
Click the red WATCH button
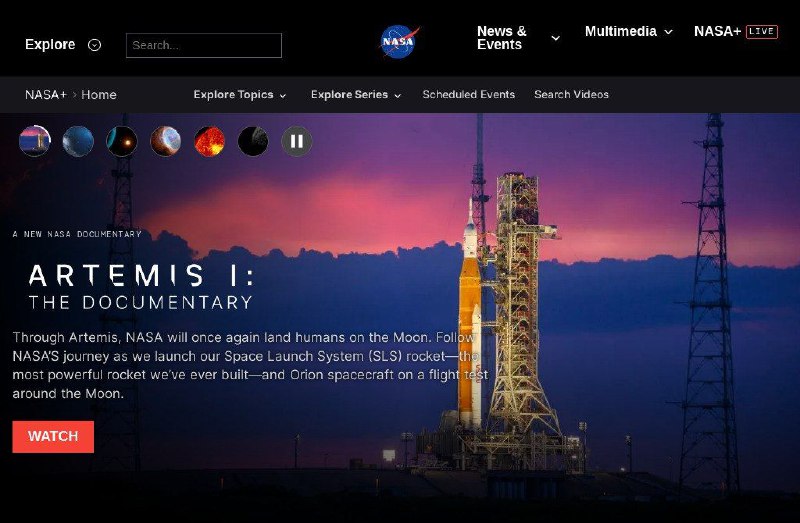(53, 437)
